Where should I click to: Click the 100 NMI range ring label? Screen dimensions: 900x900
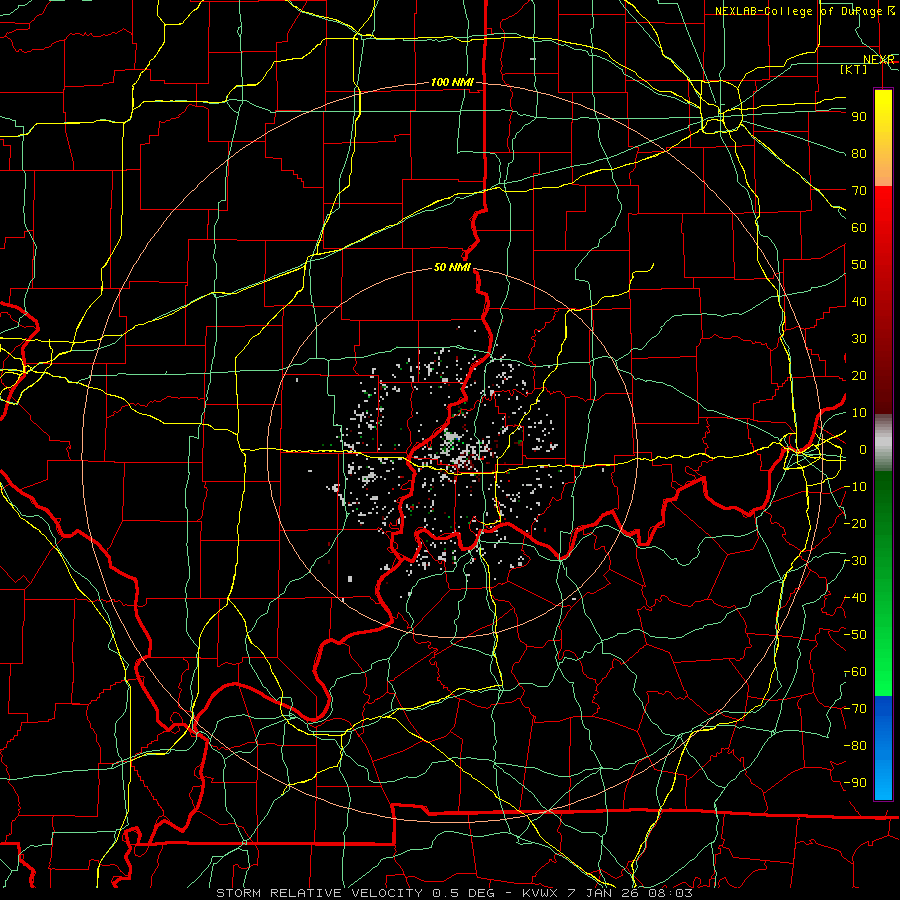452,83
